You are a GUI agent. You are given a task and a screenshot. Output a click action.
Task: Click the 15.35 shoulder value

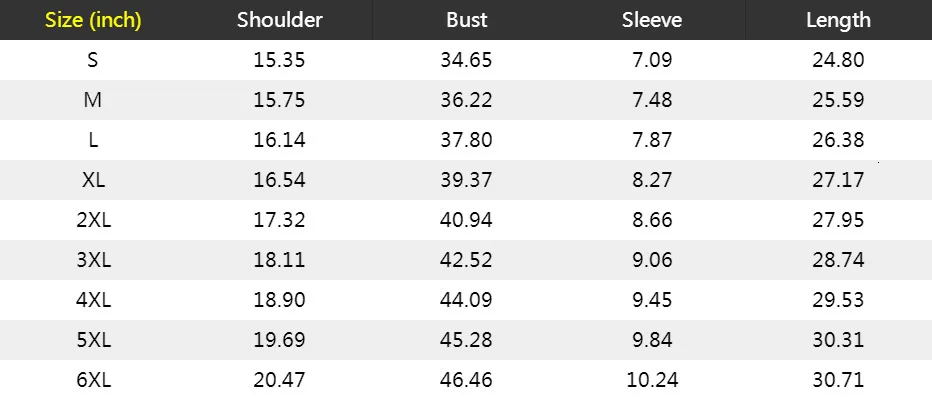point(279,60)
